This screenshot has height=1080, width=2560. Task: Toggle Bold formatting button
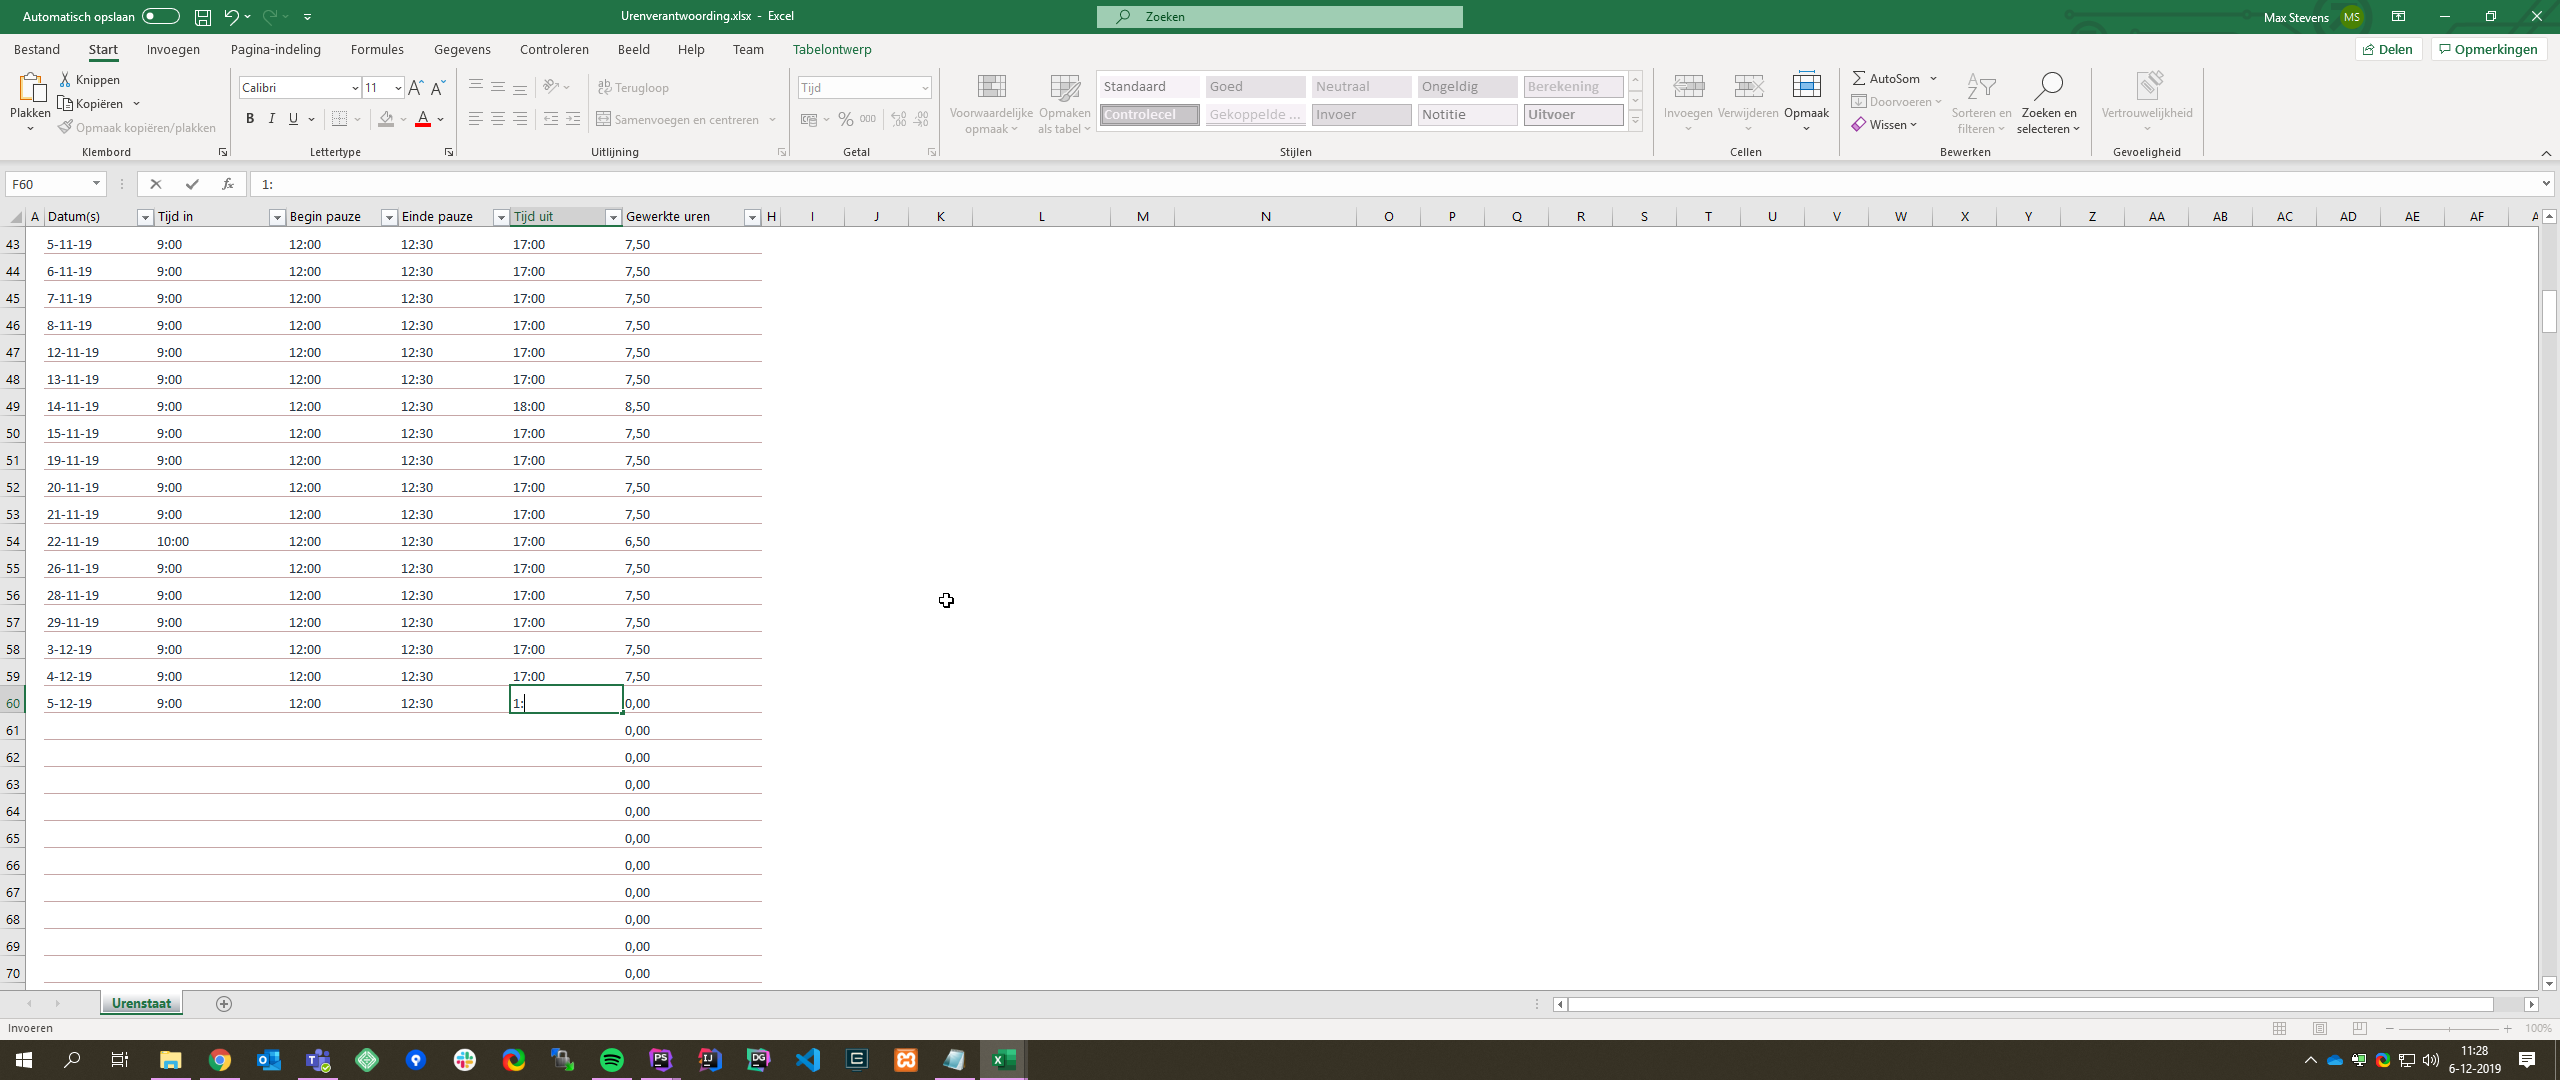[250, 119]
